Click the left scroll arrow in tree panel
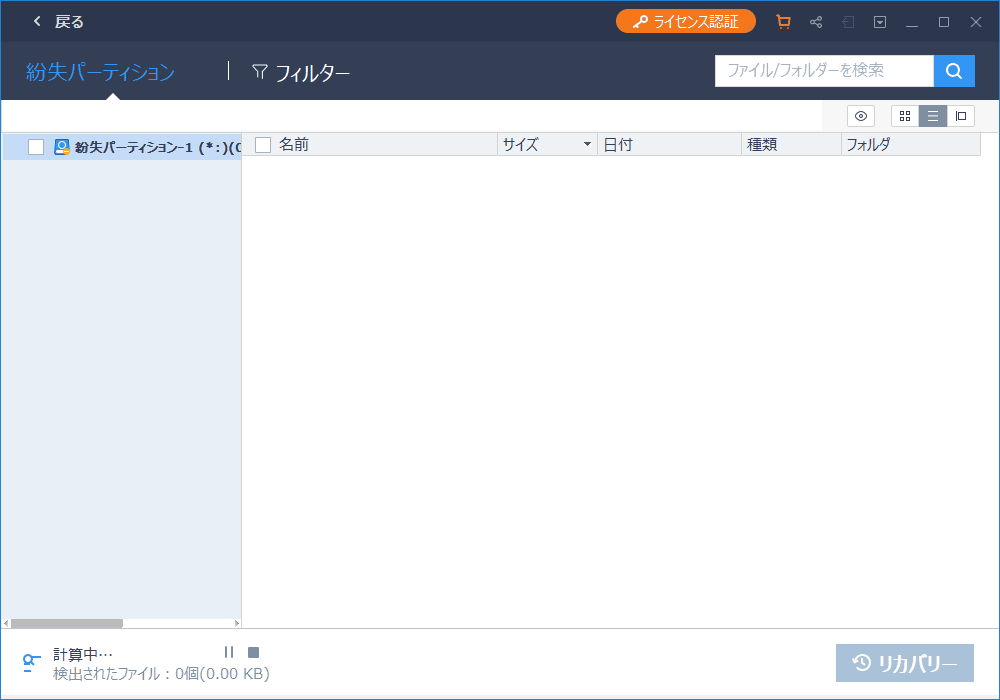The height and width of the screenshot is (700, 1000). (6, 623)
